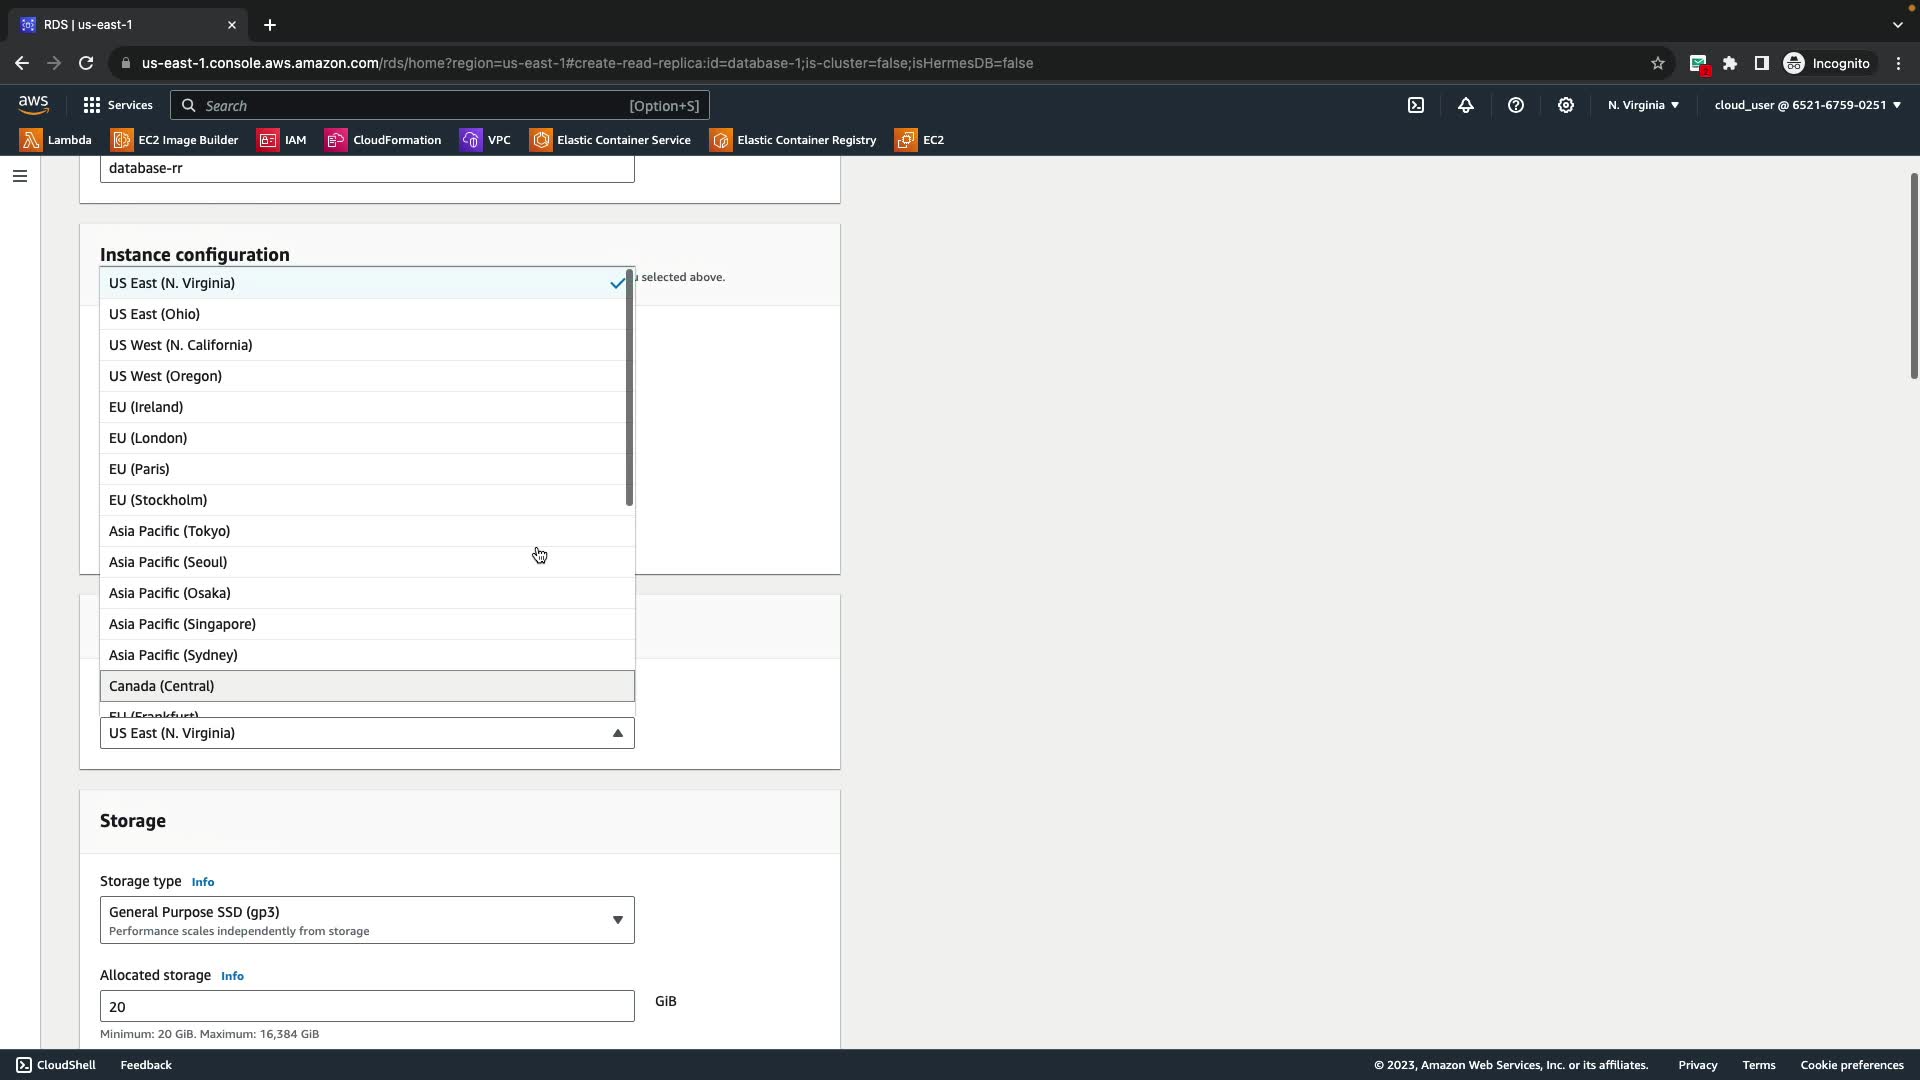This screenshot has height=1080, width=1920.
Task: Open the notifications bell icon
Action: [x=1466, y=105]
